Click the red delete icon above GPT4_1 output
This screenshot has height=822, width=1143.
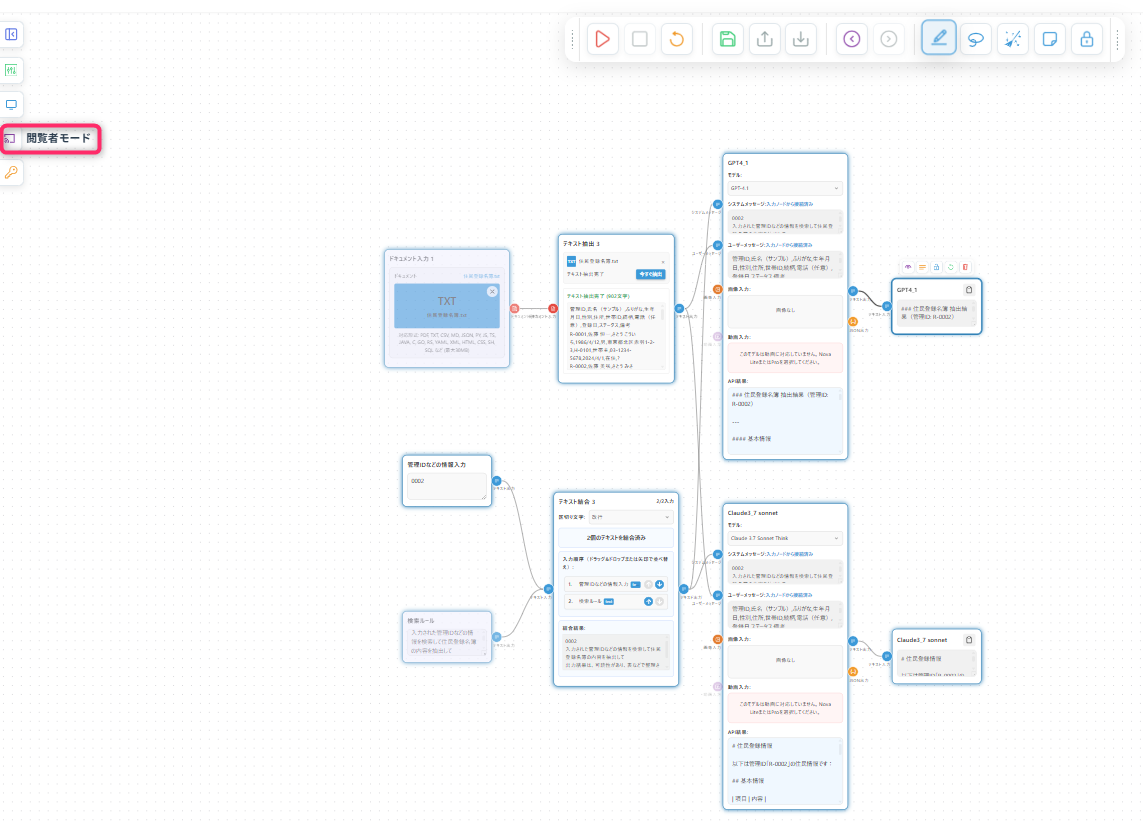pos(965,267)
